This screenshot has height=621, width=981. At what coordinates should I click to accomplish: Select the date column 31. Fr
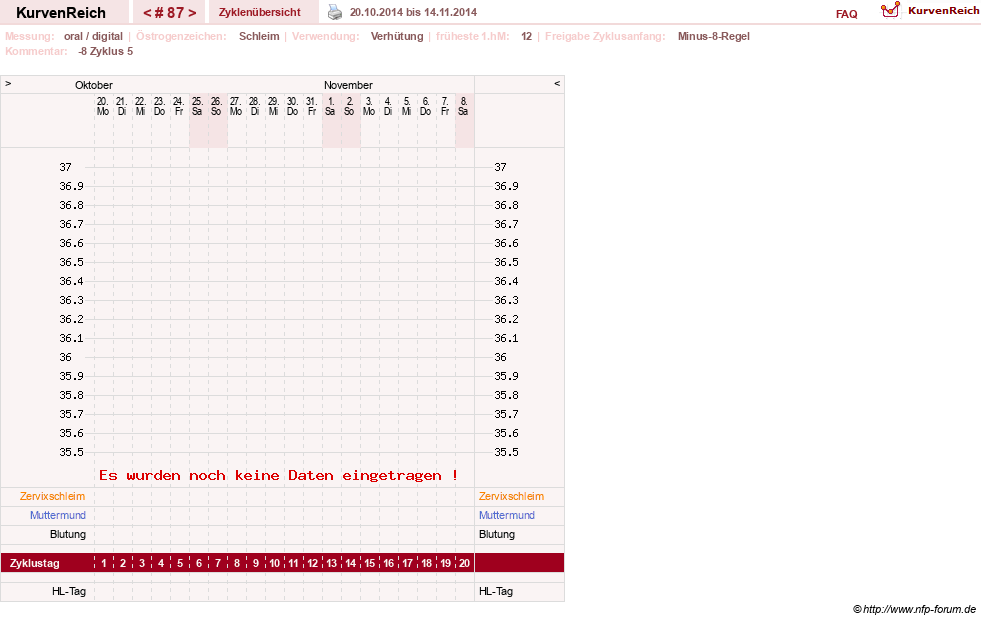[311, 106]
